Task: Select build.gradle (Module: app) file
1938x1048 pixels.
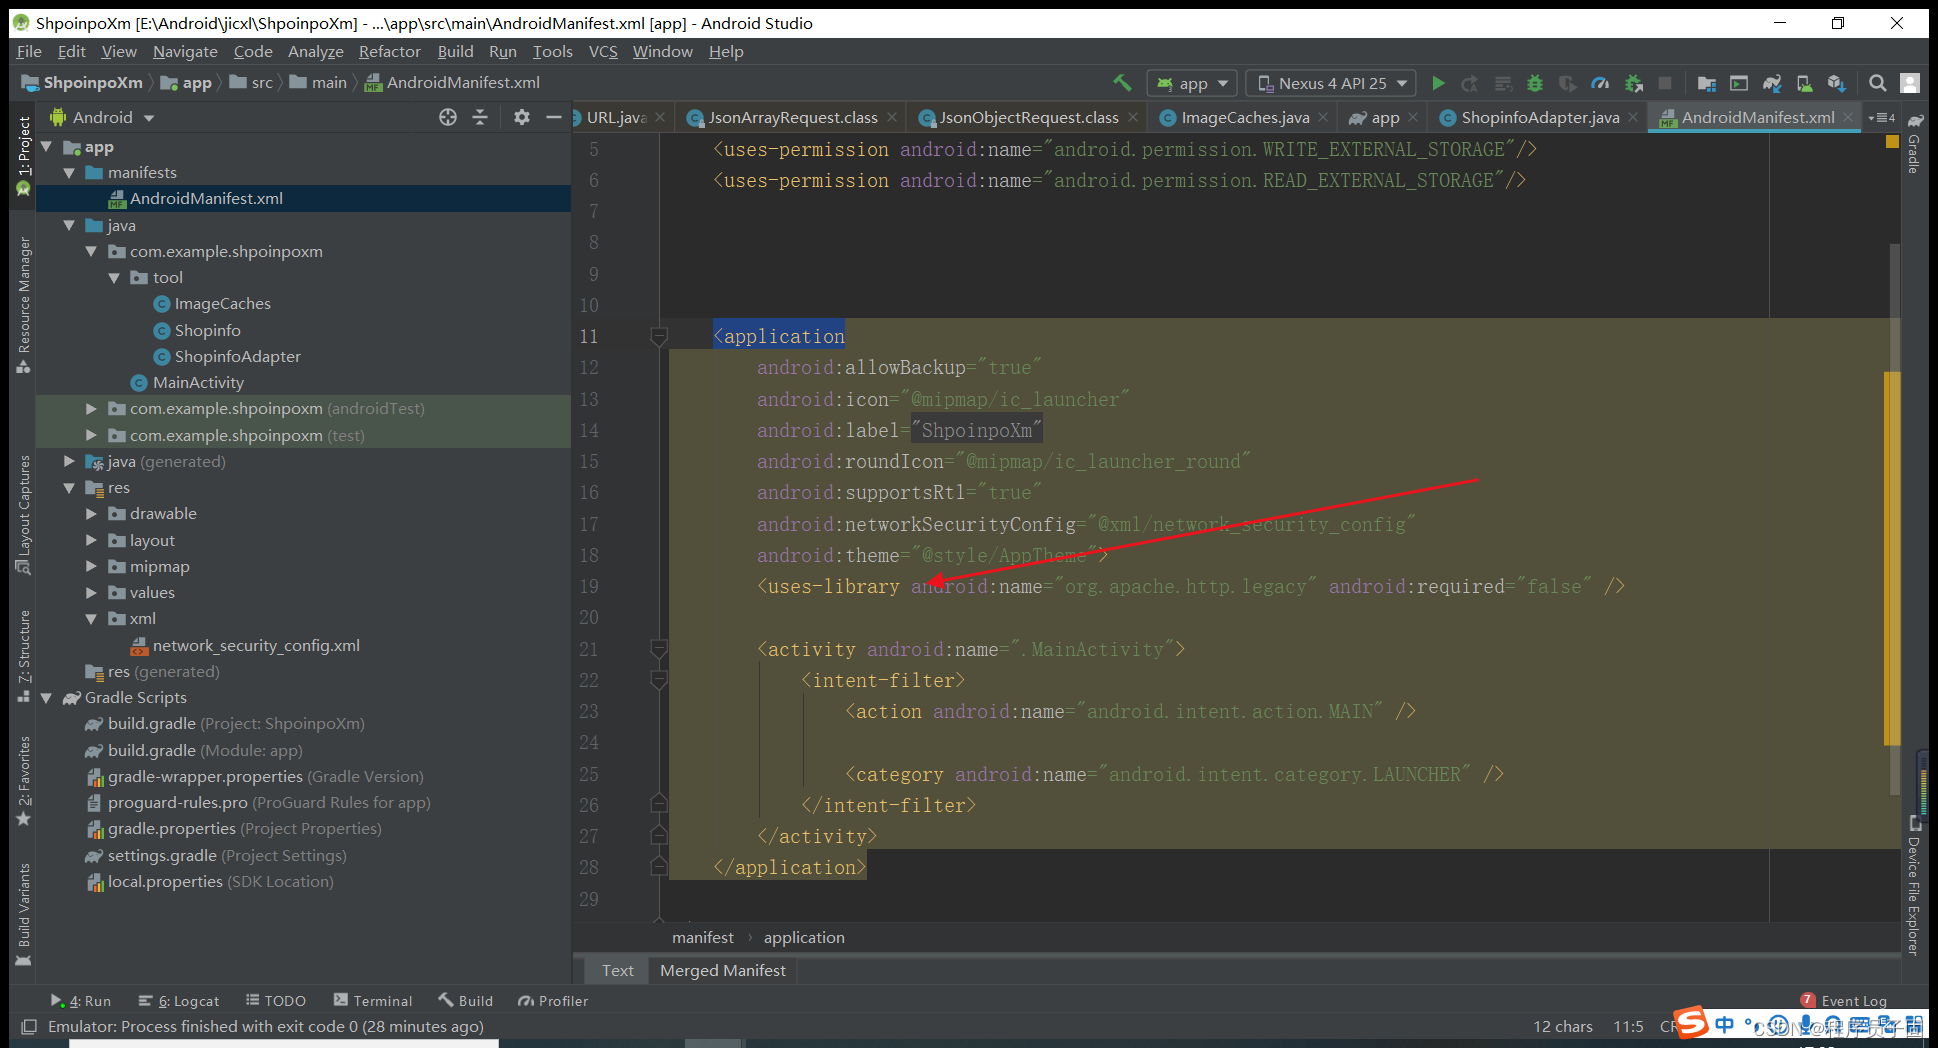Action: (204, 751)
